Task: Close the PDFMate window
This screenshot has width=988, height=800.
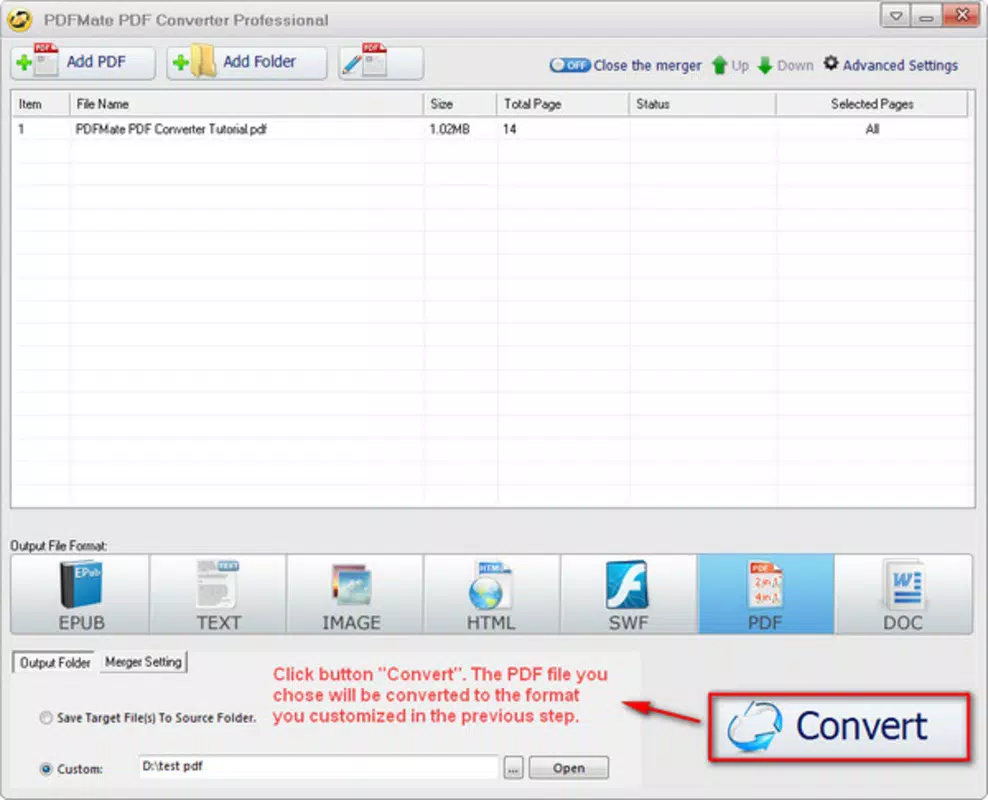Action: 962,15
